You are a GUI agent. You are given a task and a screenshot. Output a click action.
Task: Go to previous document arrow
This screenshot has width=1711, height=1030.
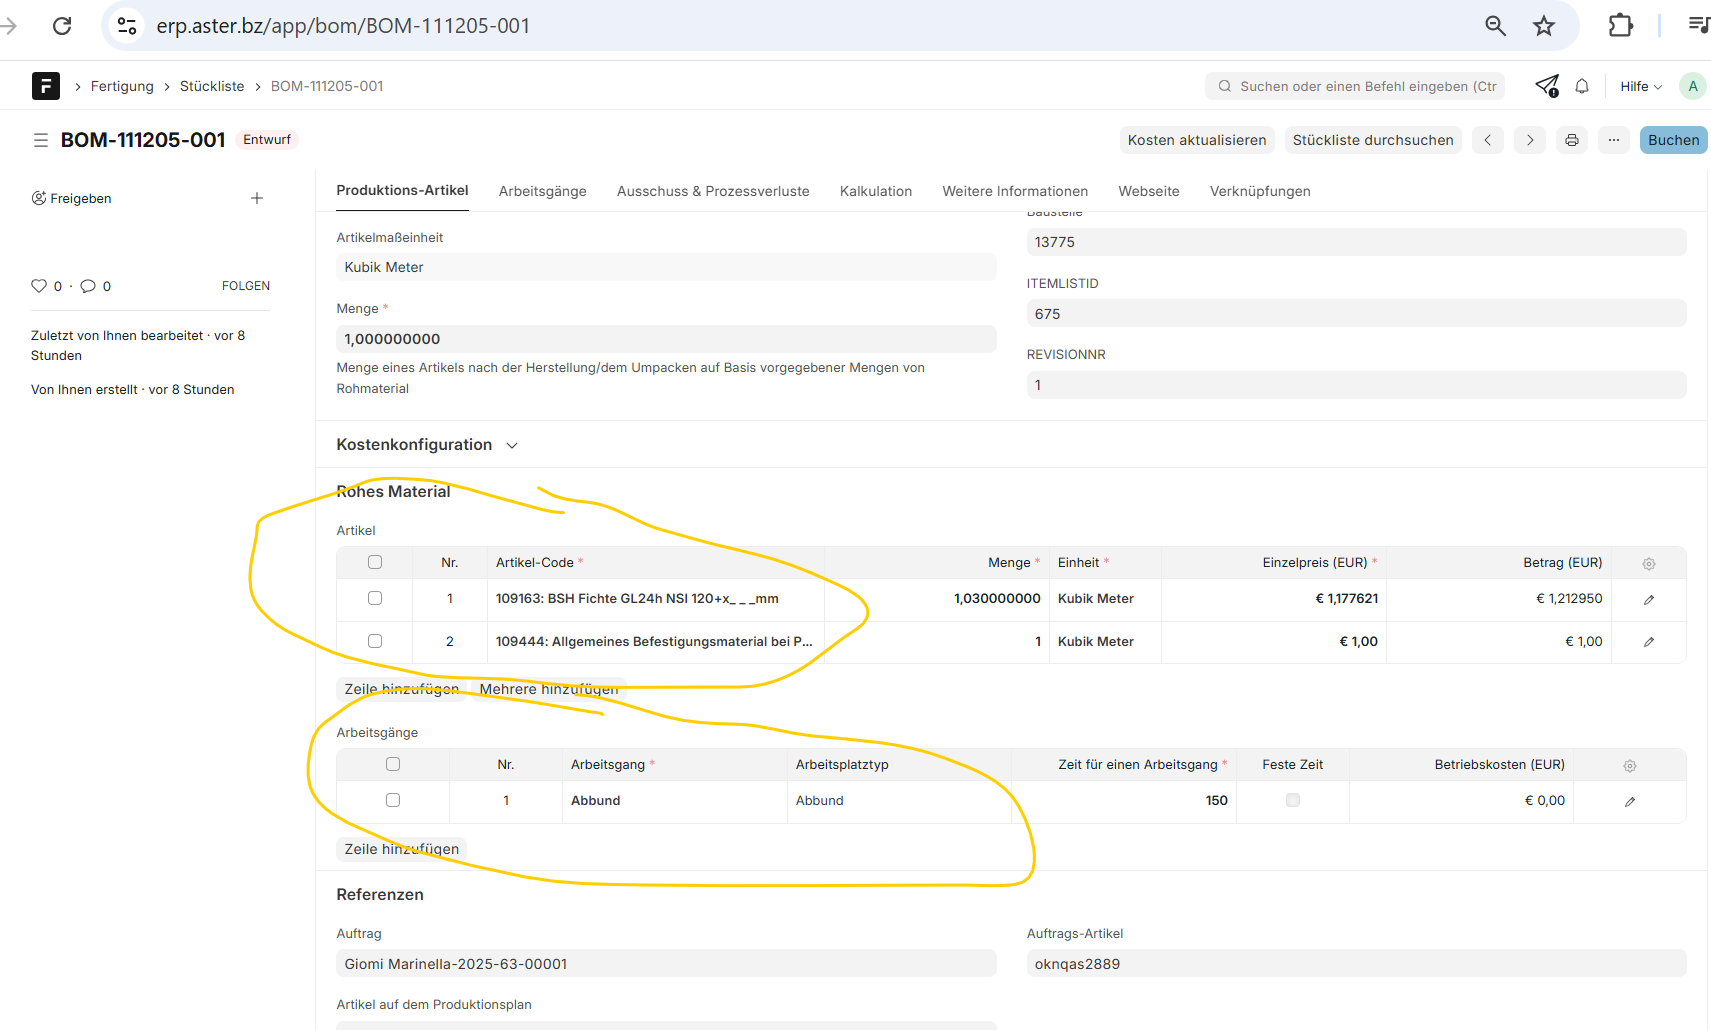1488,140
